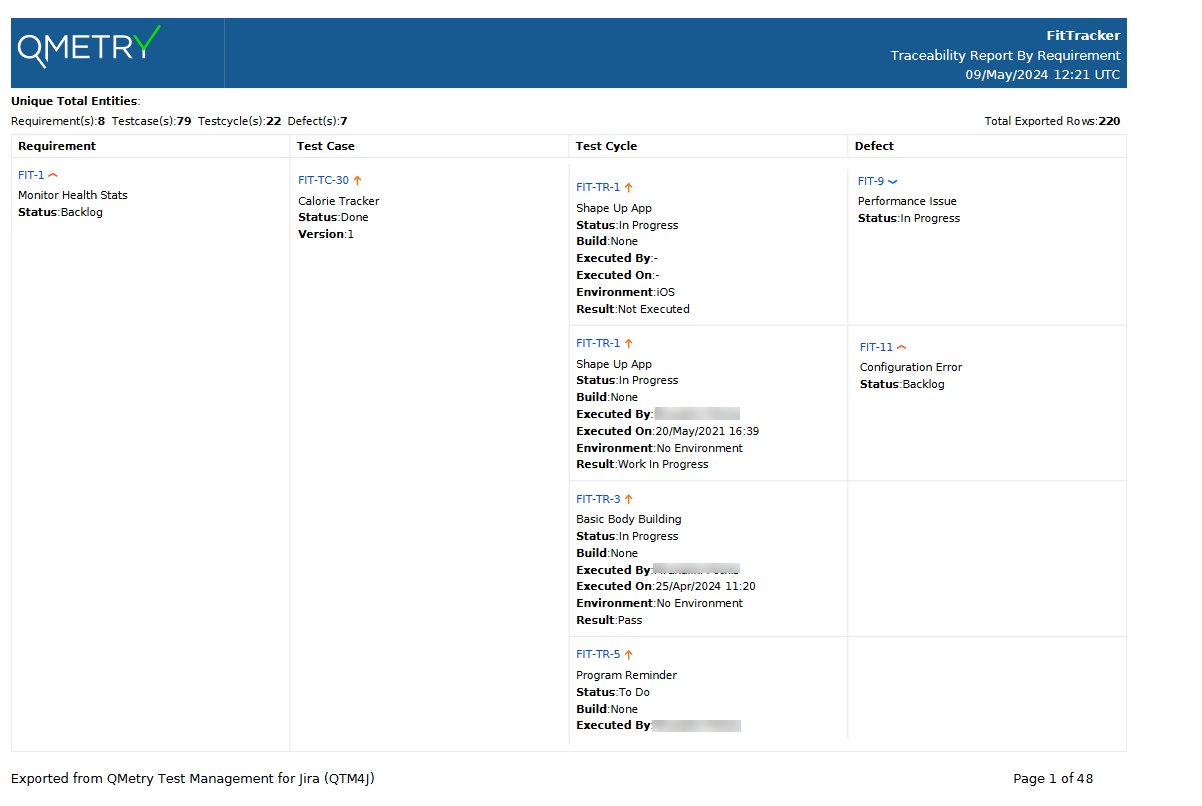Click the priority arrow beside FIT-TR-5

pos(629,655)
